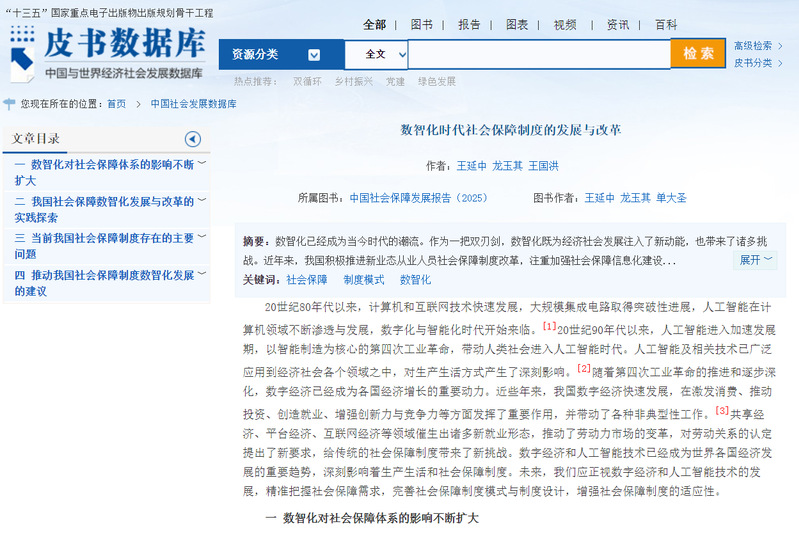Viewport: 799px width, 540px height.
Task: Expand 三 当前我国社会保障制度存在的主要问题 chevron
Action: click(x=202, y=237)
